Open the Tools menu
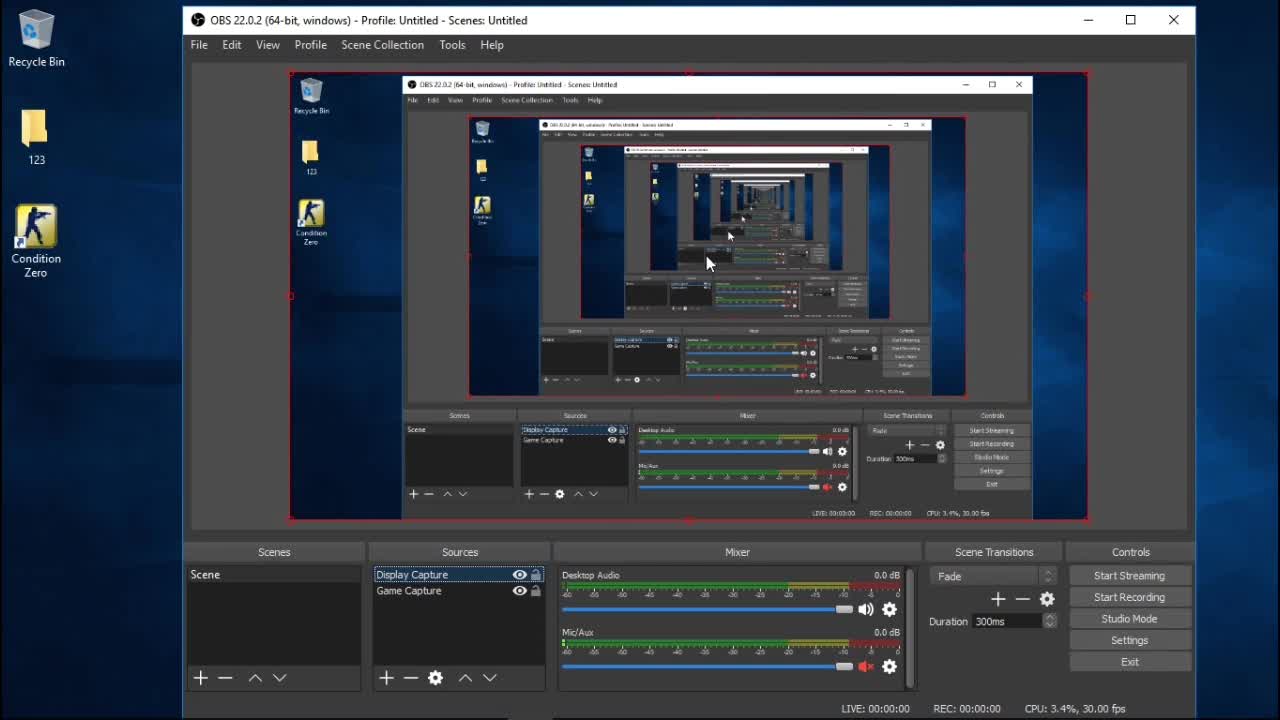The width and height of the screenshot is (1280, 720). (452, 45)
